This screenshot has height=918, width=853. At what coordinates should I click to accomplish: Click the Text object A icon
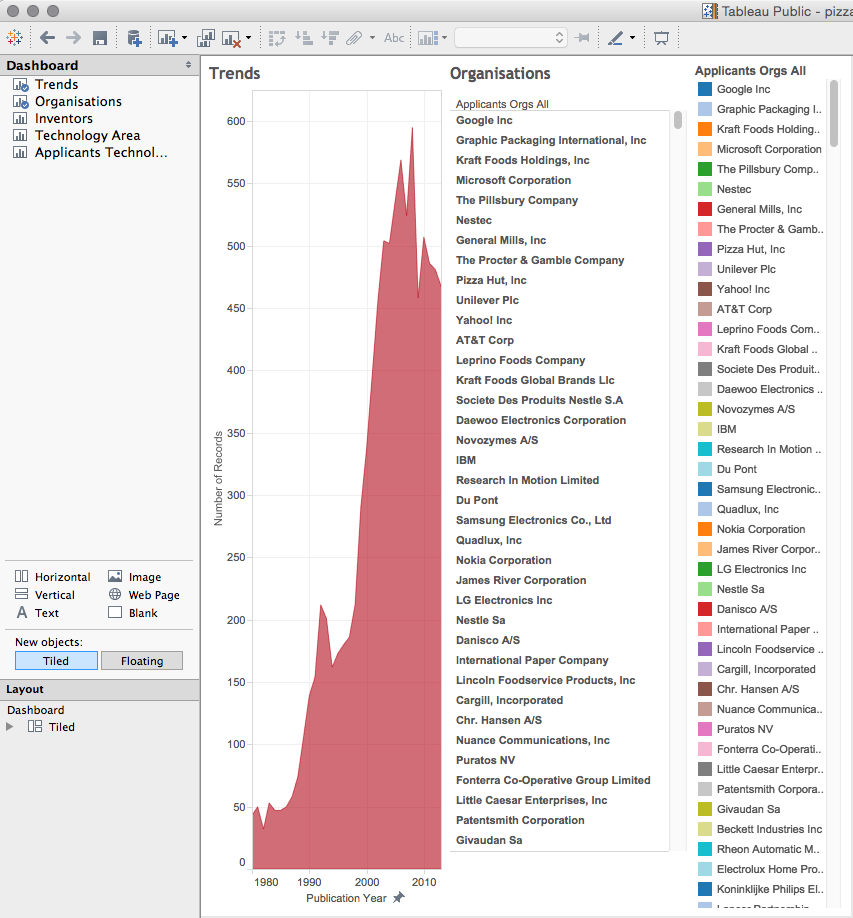(x=22, y=612)
